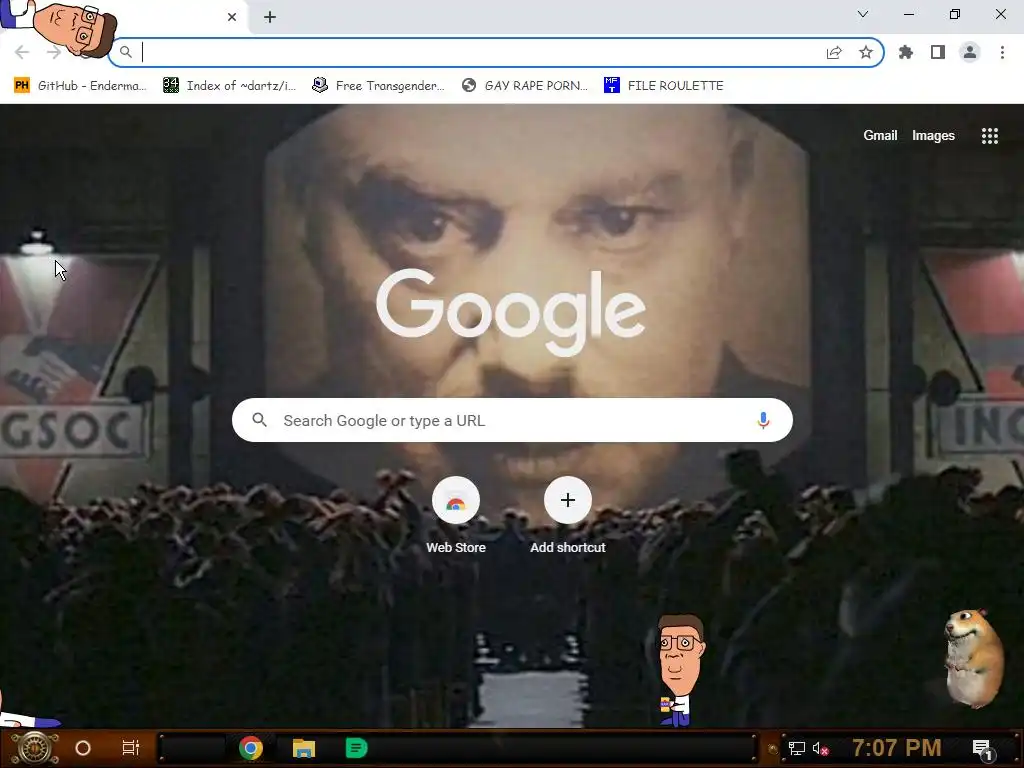The height and width of the screenshot is (768, 1024).
Task: Open the Extensions puzzle icon
Action: pyautogui.click(x=906, y=52)
